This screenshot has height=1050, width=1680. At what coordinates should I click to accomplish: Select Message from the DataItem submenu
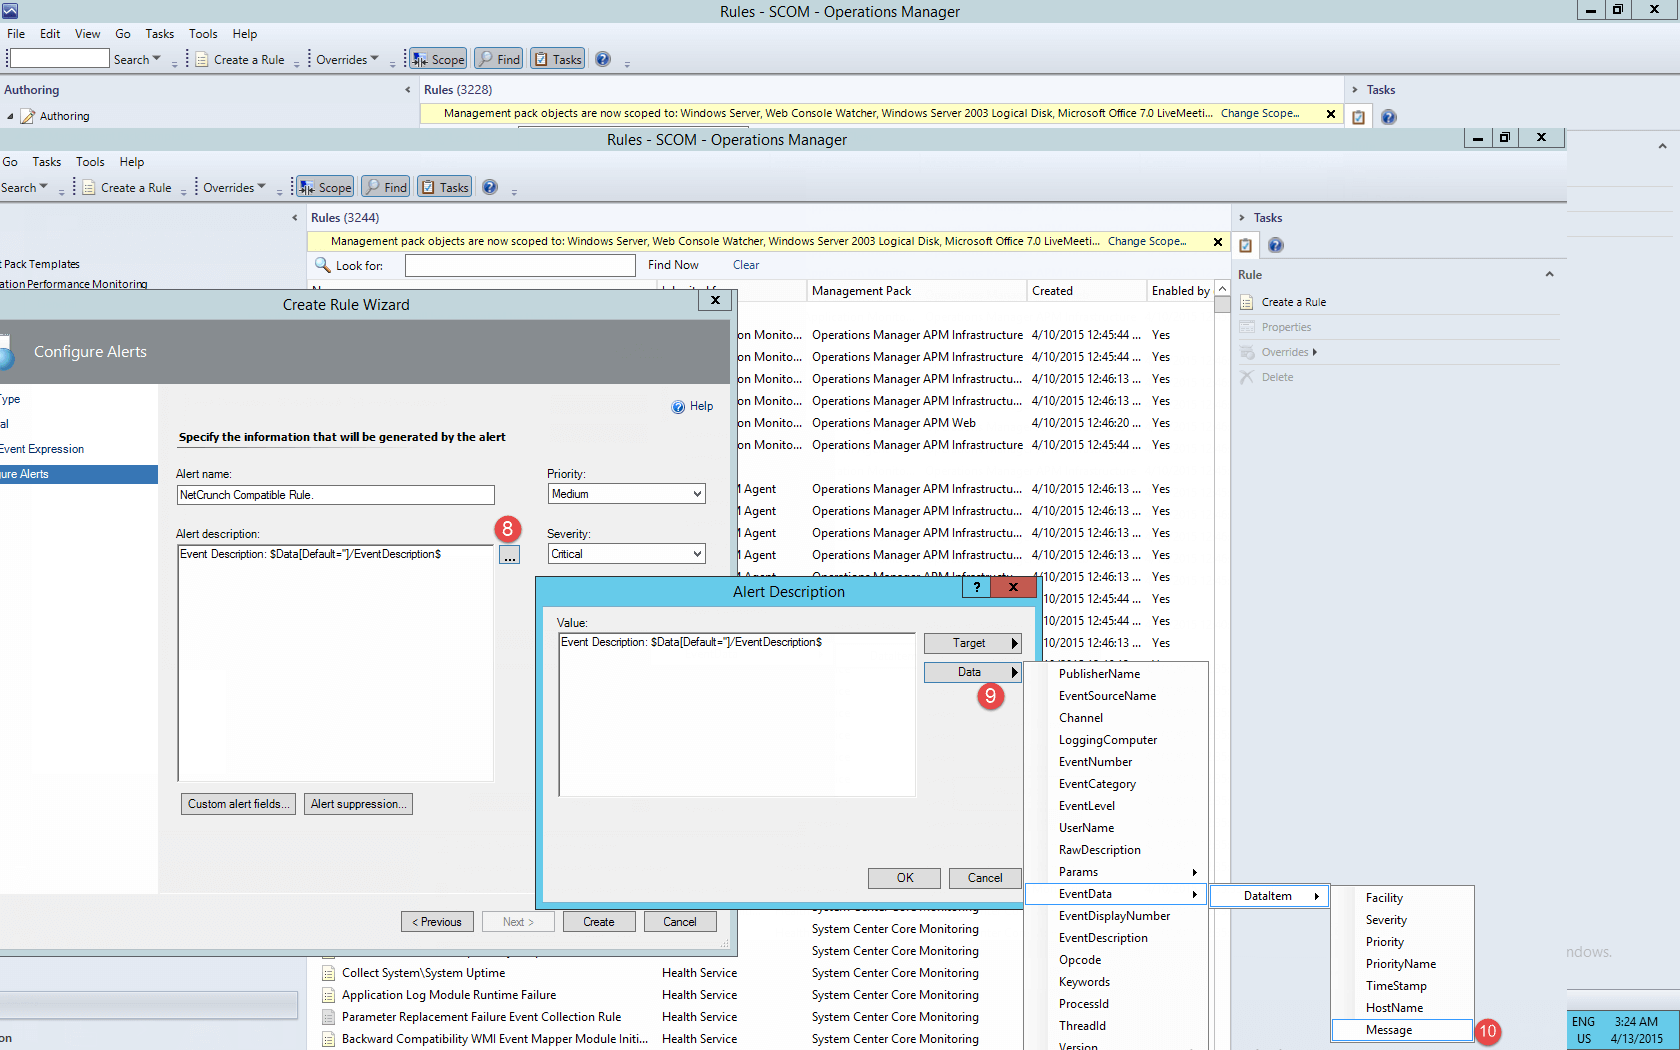[1402, 1030]
